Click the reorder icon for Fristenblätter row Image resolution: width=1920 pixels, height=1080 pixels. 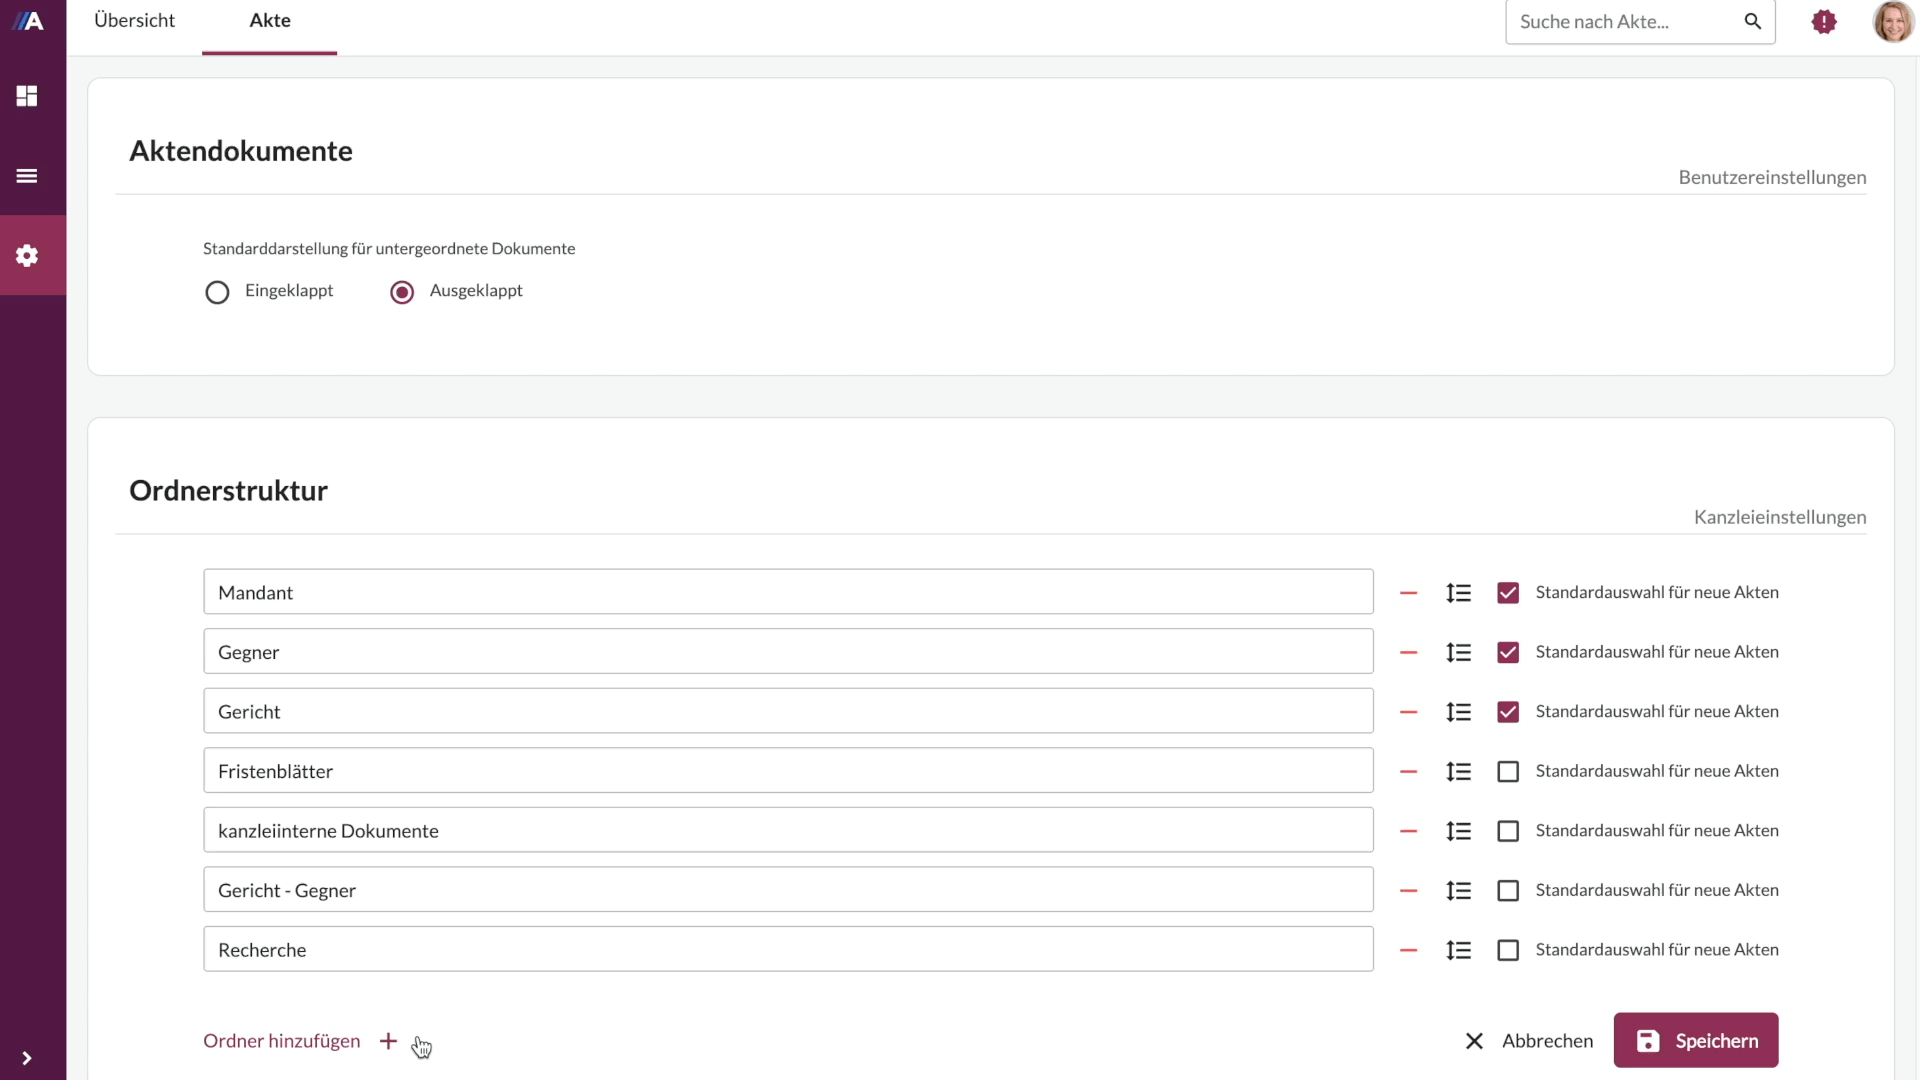pos(1458,772)
